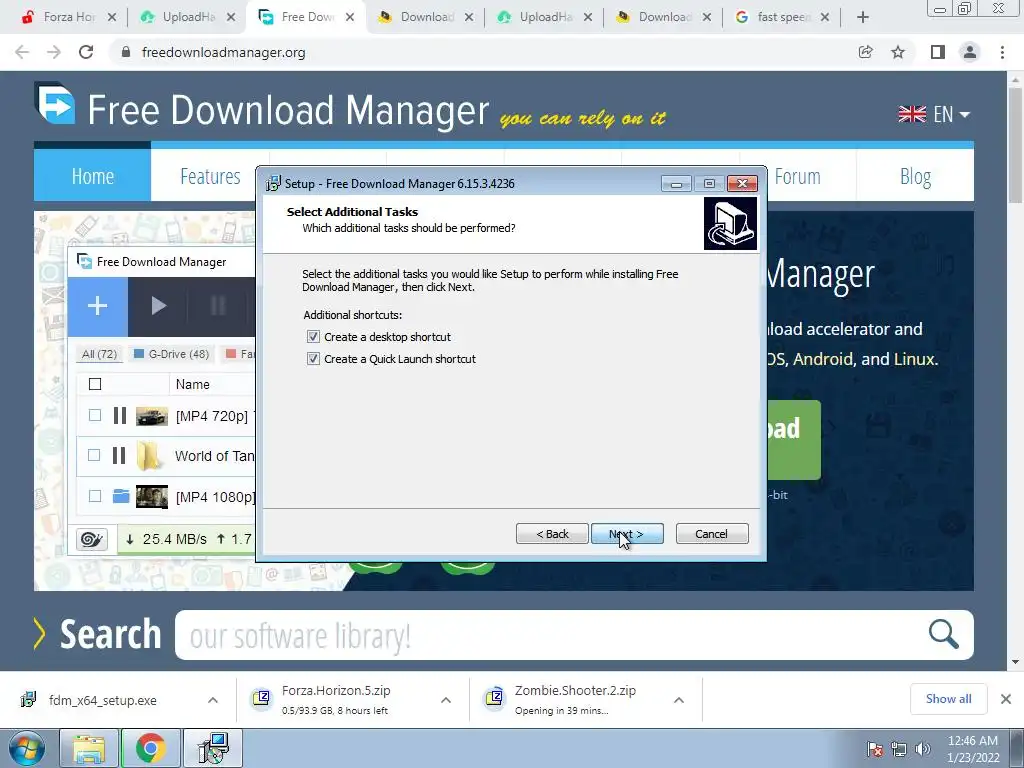Viewport: 1024px width, 768px height.
Task: Uncheck Create a desktop shortcut
Action: pos(313,336)
